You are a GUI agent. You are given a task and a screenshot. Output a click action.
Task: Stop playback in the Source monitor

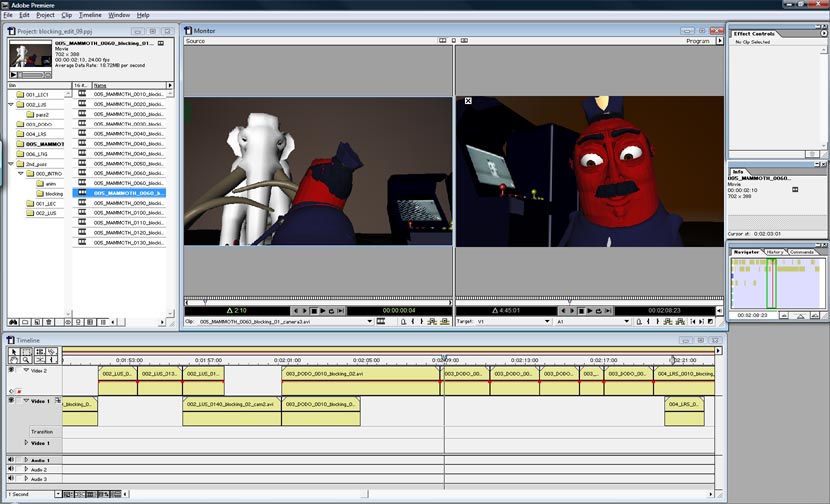coord(314,311)
